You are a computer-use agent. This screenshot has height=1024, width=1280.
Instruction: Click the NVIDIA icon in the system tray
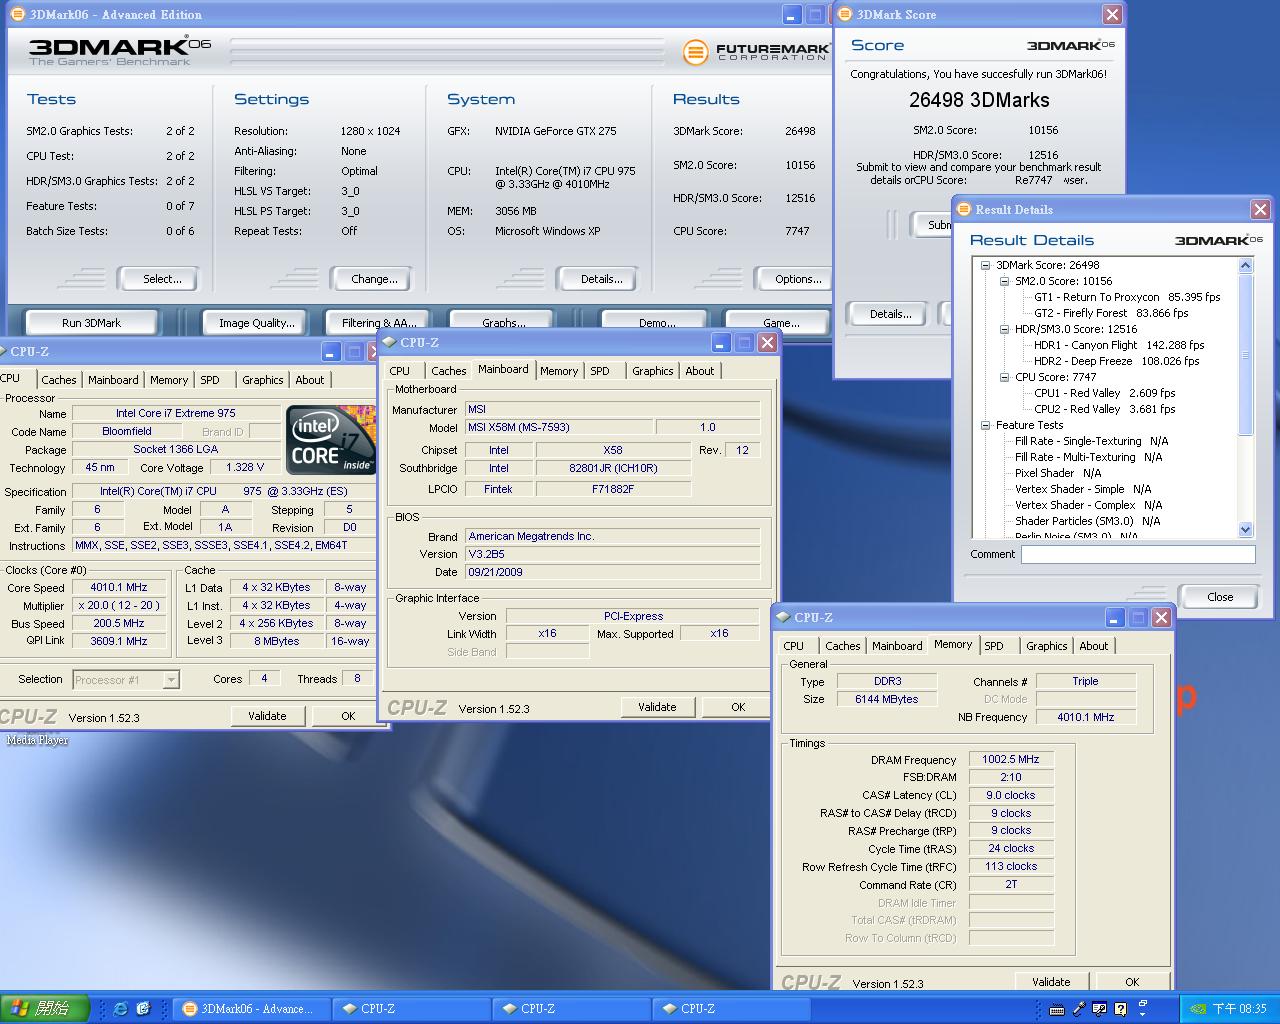tap(1198, 1009)
